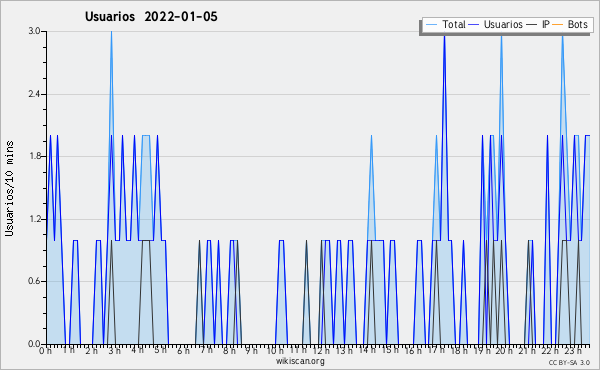Screen dimensions: 600x370
Task: Click the 'Total' legend label
Action: click(453, 24)
